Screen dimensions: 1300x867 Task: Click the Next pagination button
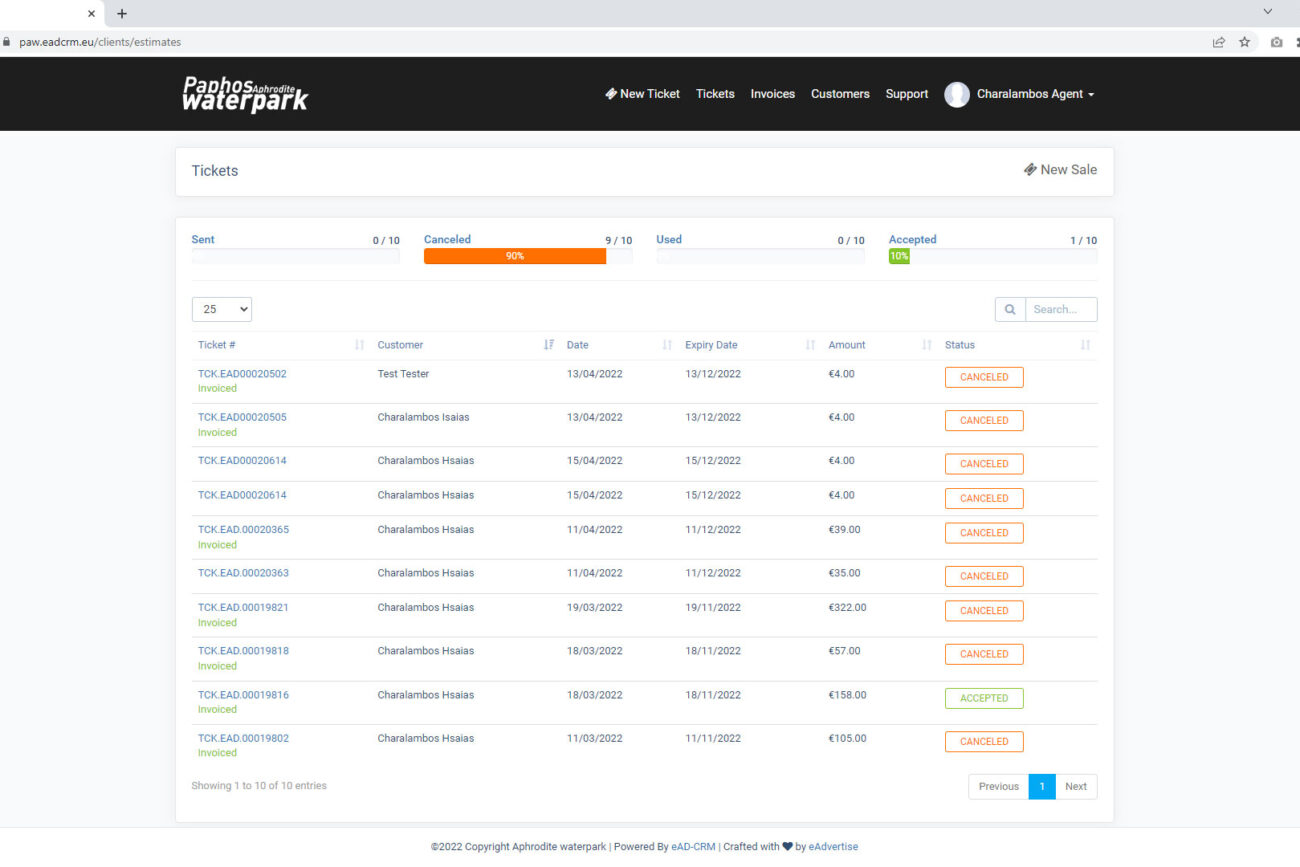click(1076, 787)
